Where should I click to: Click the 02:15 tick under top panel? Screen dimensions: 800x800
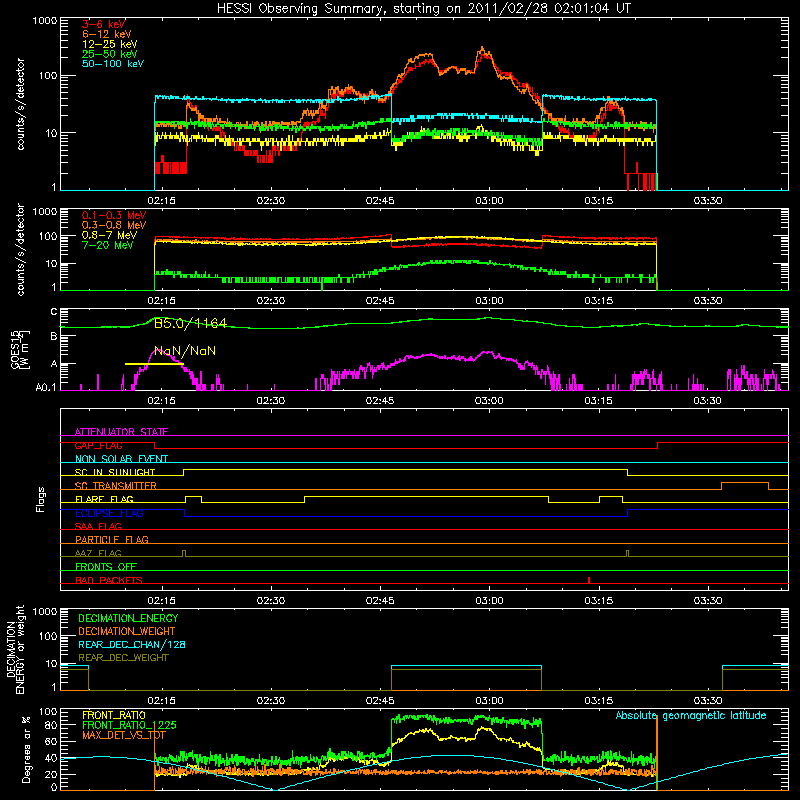pyautogui.click(x=161, y=201)
